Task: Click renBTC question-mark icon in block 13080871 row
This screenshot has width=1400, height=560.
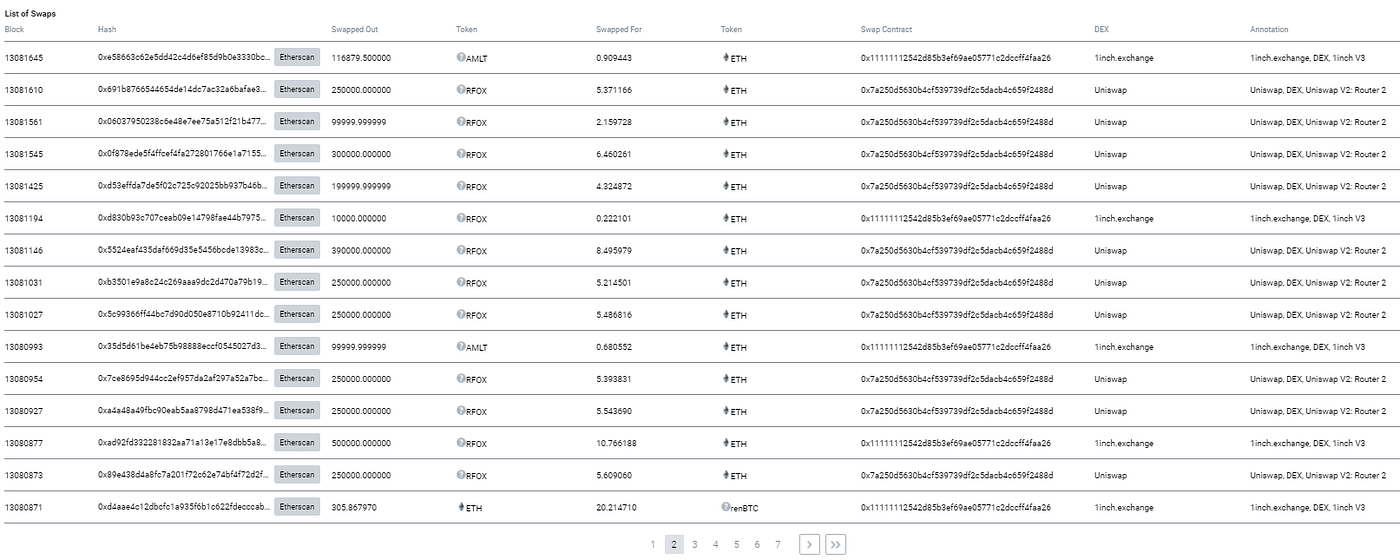Action: tap(726, 507)
